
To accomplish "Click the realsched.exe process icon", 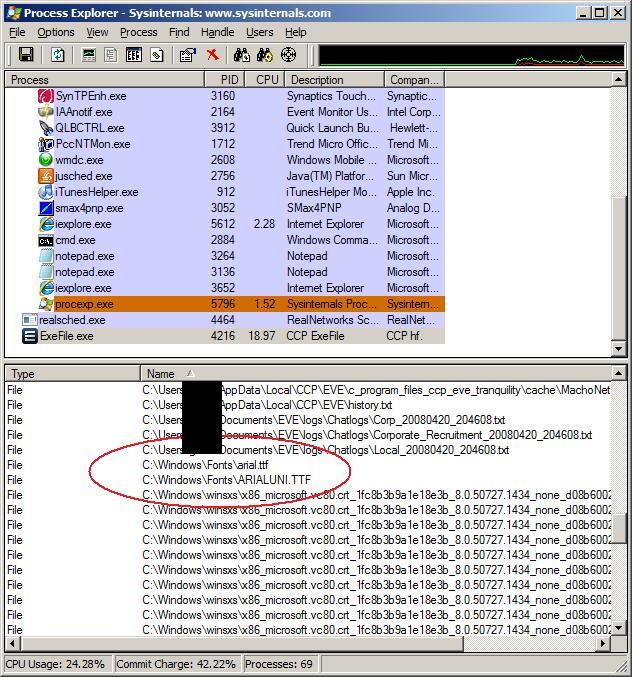I will click(x=30, y=320).
